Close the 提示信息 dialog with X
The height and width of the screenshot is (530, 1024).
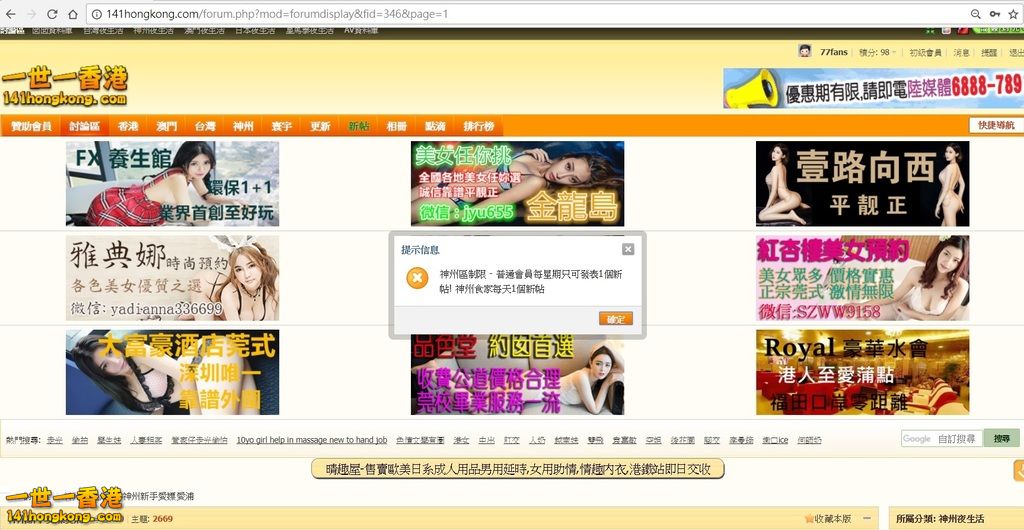[627, 249]
